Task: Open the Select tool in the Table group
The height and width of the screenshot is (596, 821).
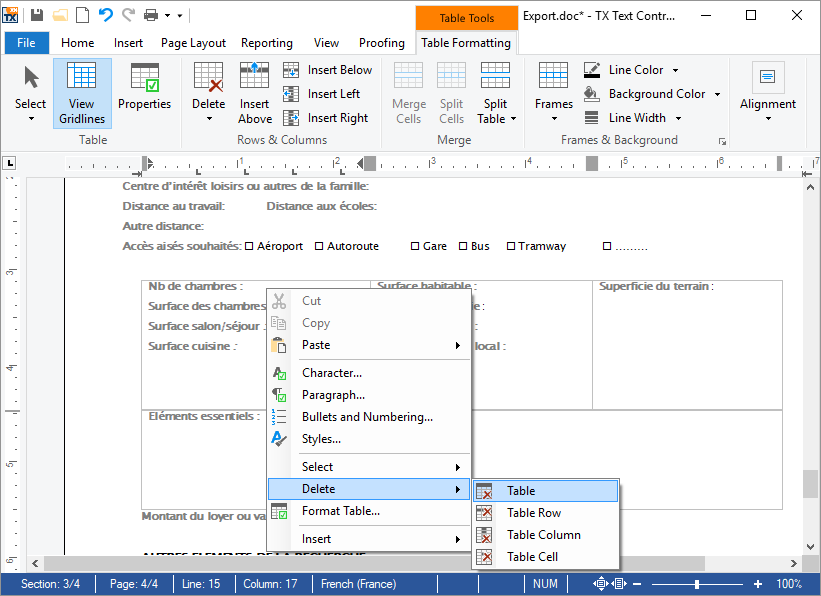Action: click(x=30, y=94)
